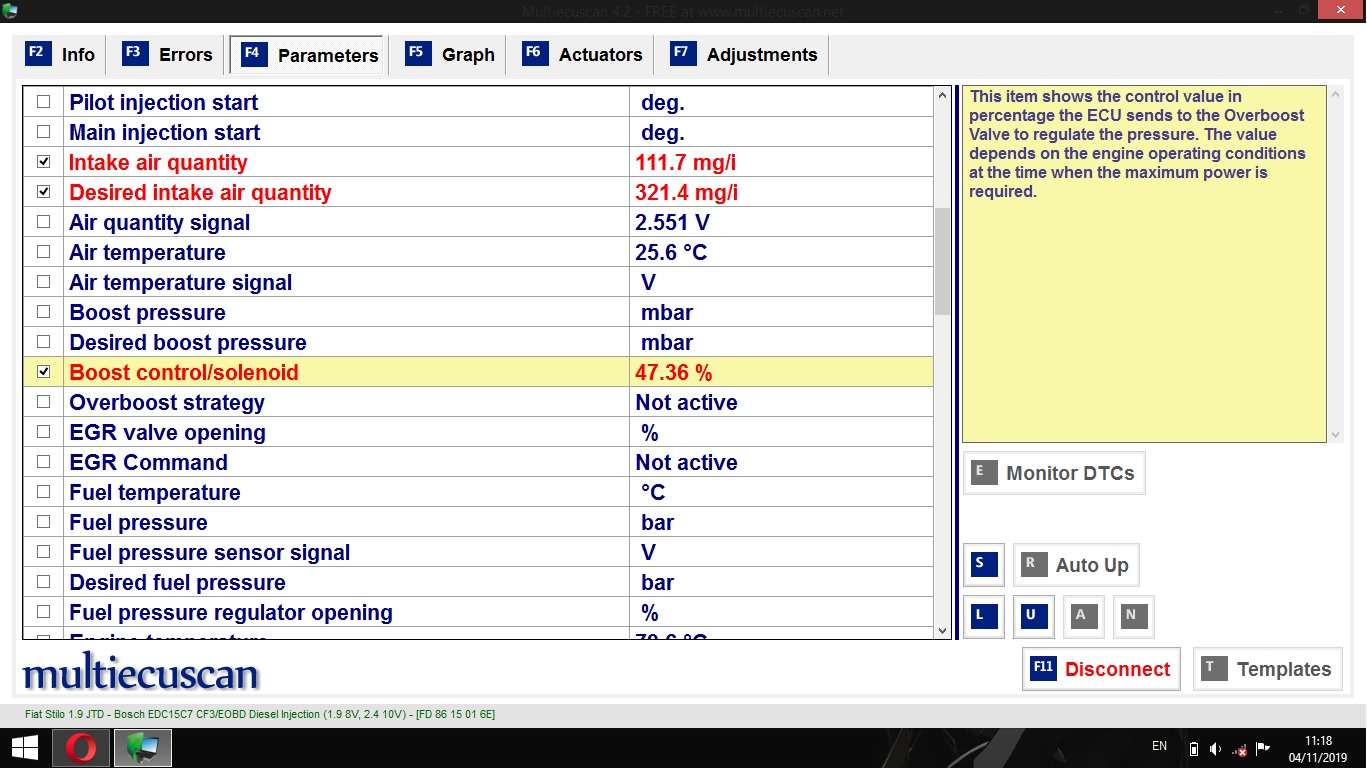Click the U icon button
Image resolution: width=1367 pixels, height=772 pixels.
click(x=1033, y=616)
